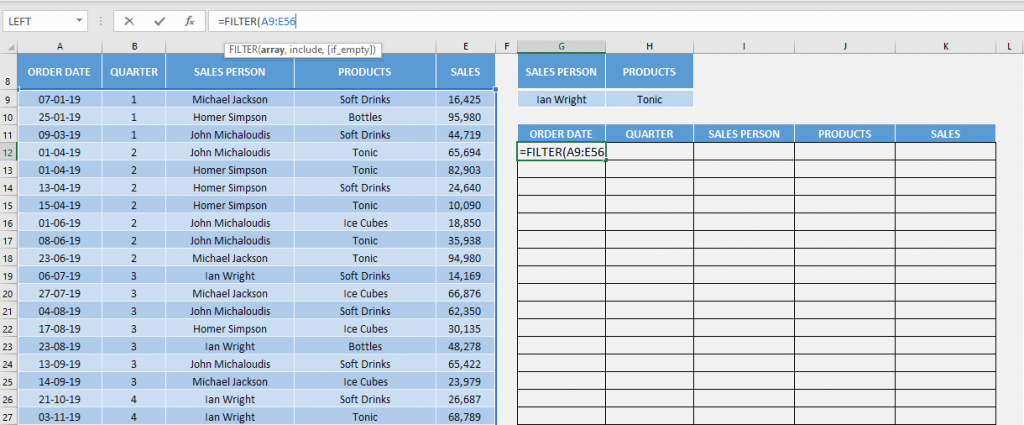
Task: Click column K header
Action: 945,46
